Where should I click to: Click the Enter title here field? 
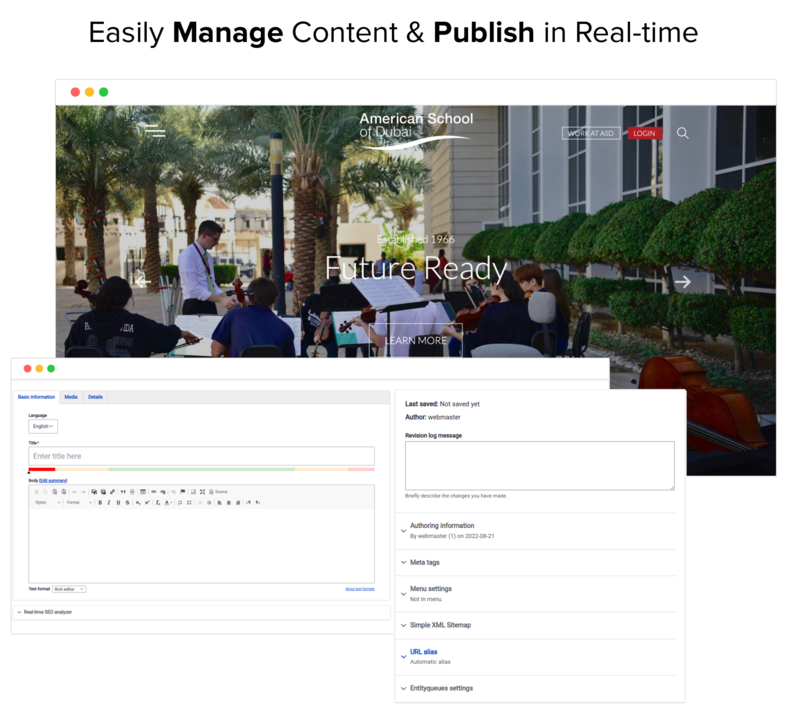[202, 456]
